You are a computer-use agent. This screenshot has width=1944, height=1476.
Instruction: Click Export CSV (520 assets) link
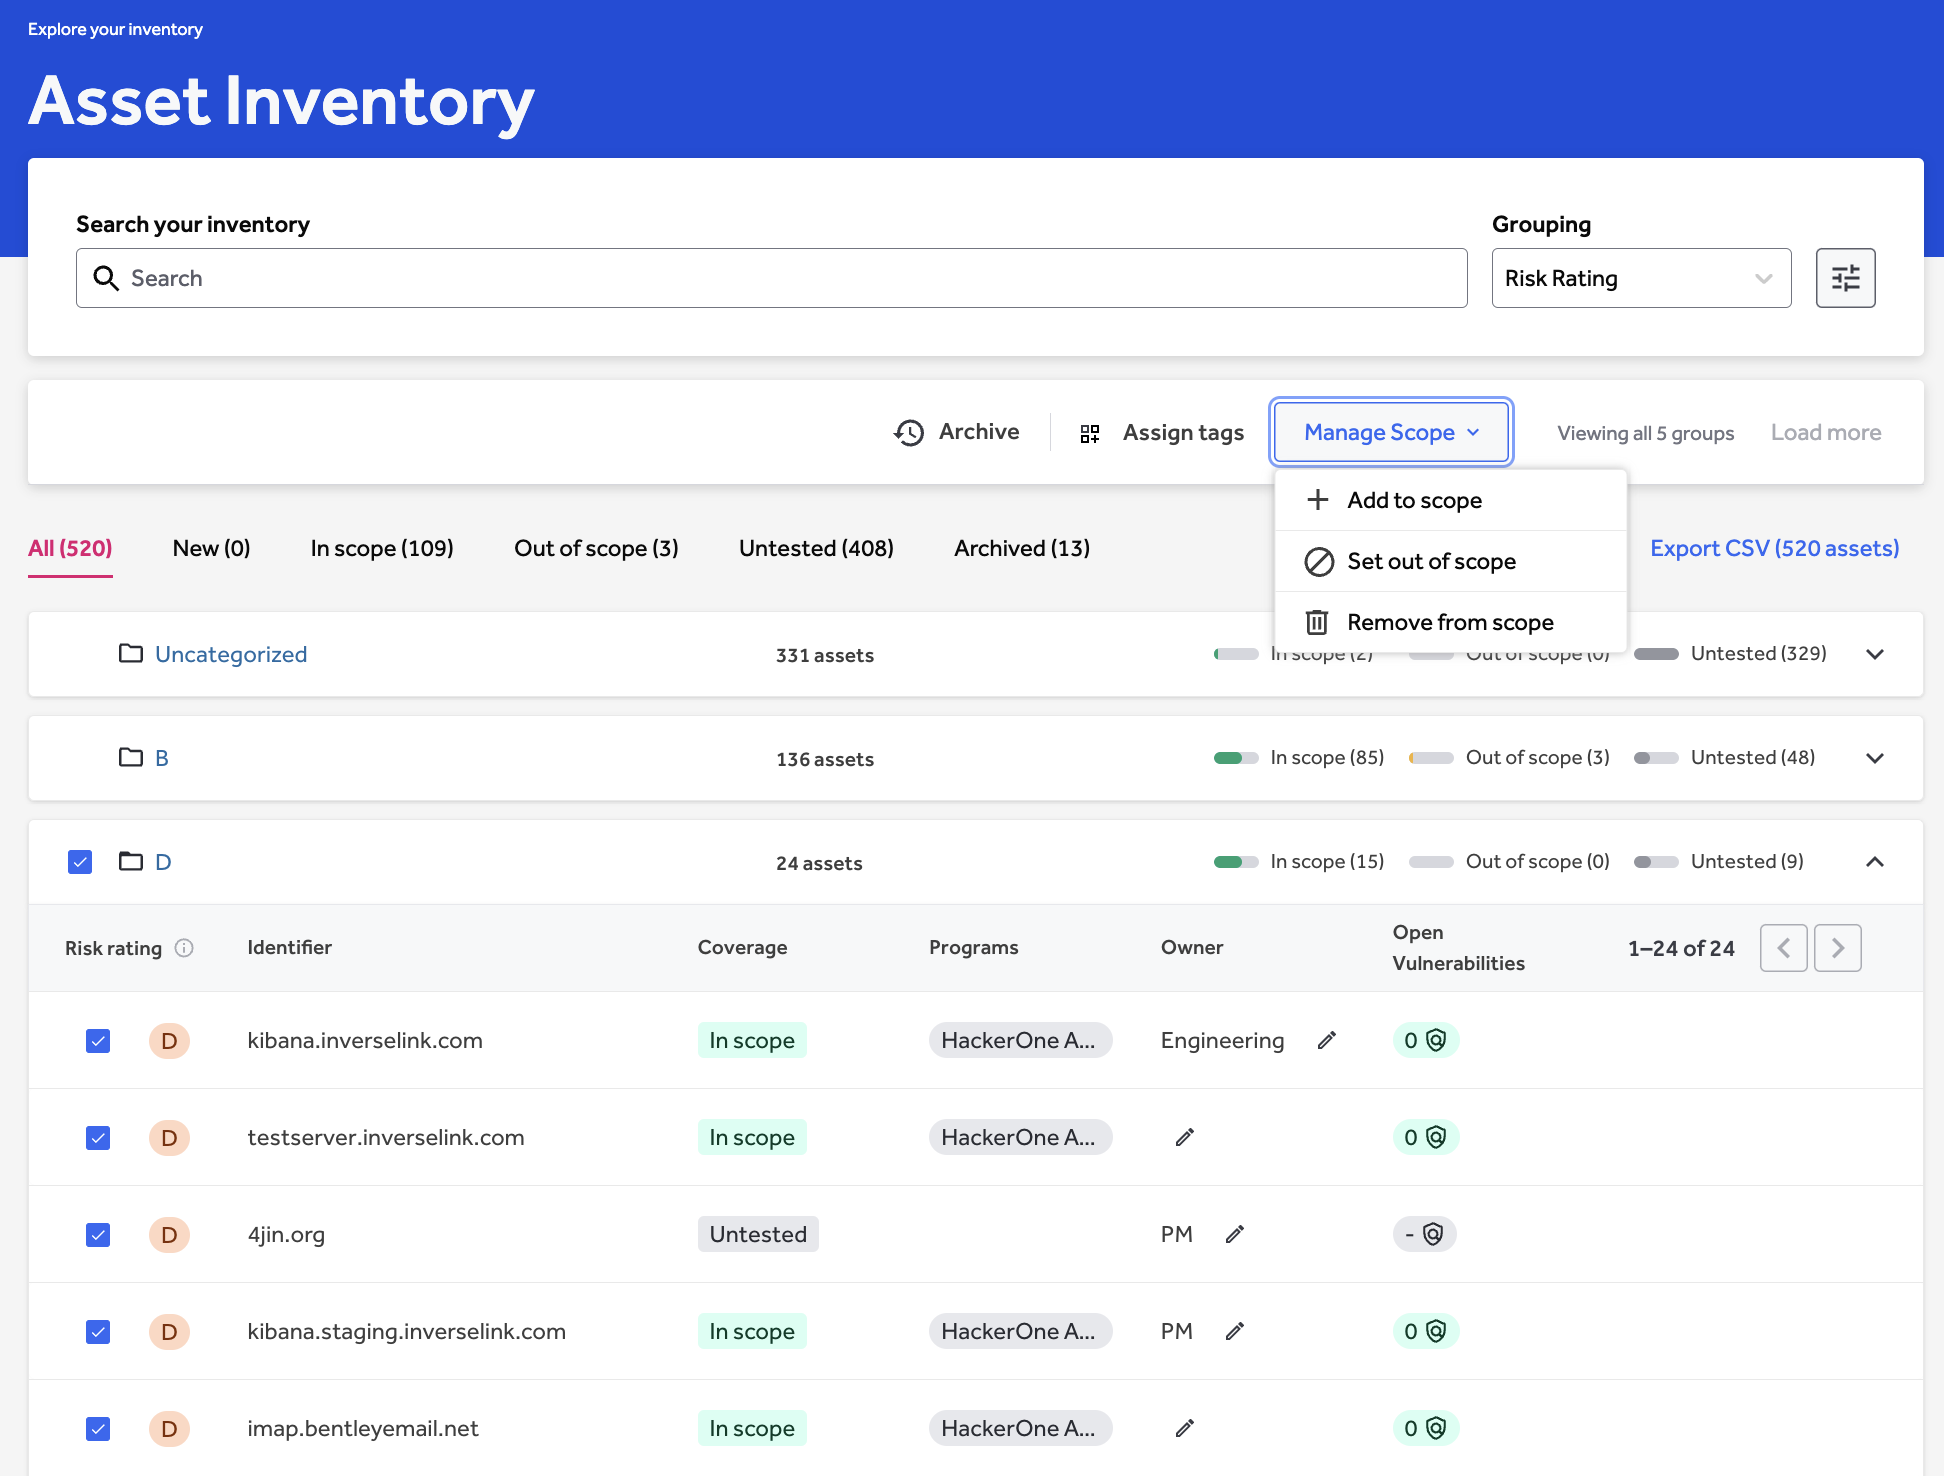1774,549
